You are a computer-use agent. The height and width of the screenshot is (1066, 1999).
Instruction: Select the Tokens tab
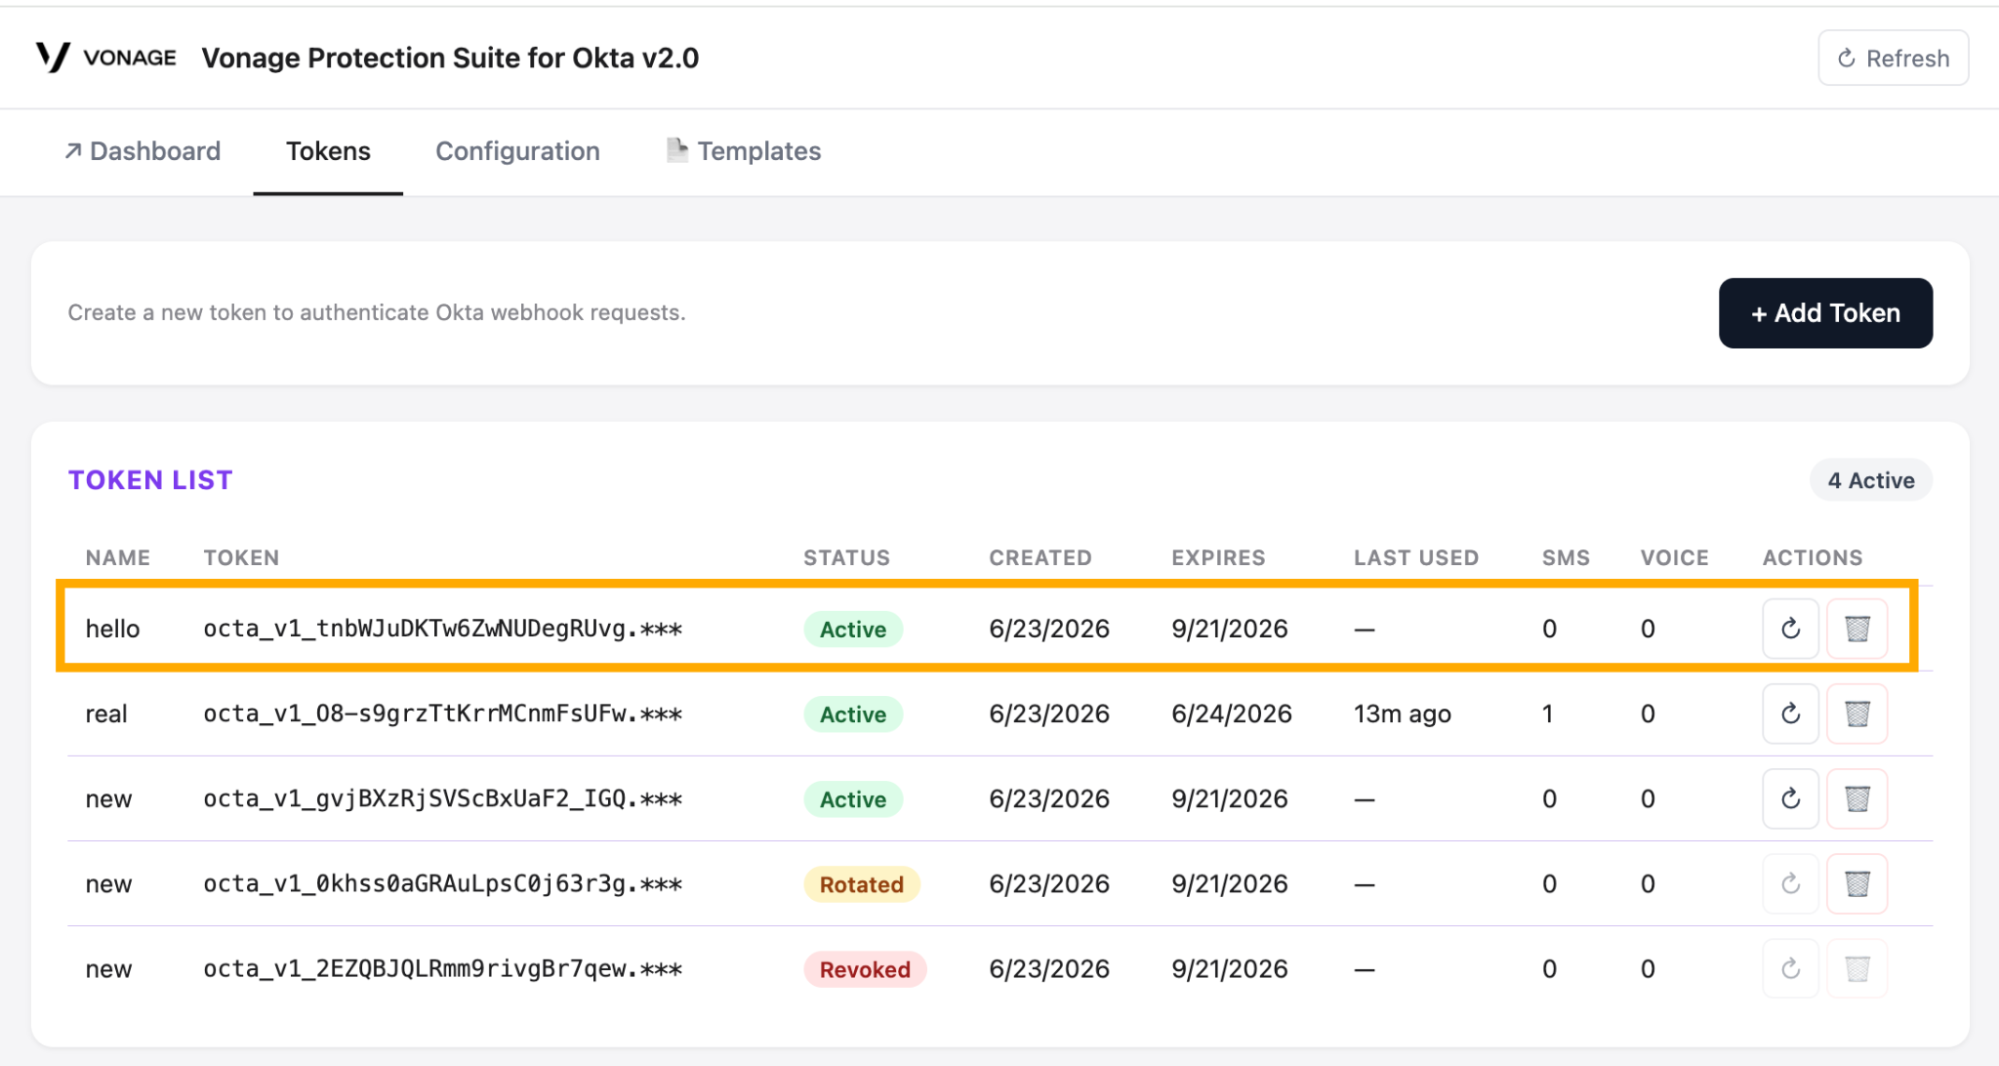pyautogui.click(x=328, y=151)
